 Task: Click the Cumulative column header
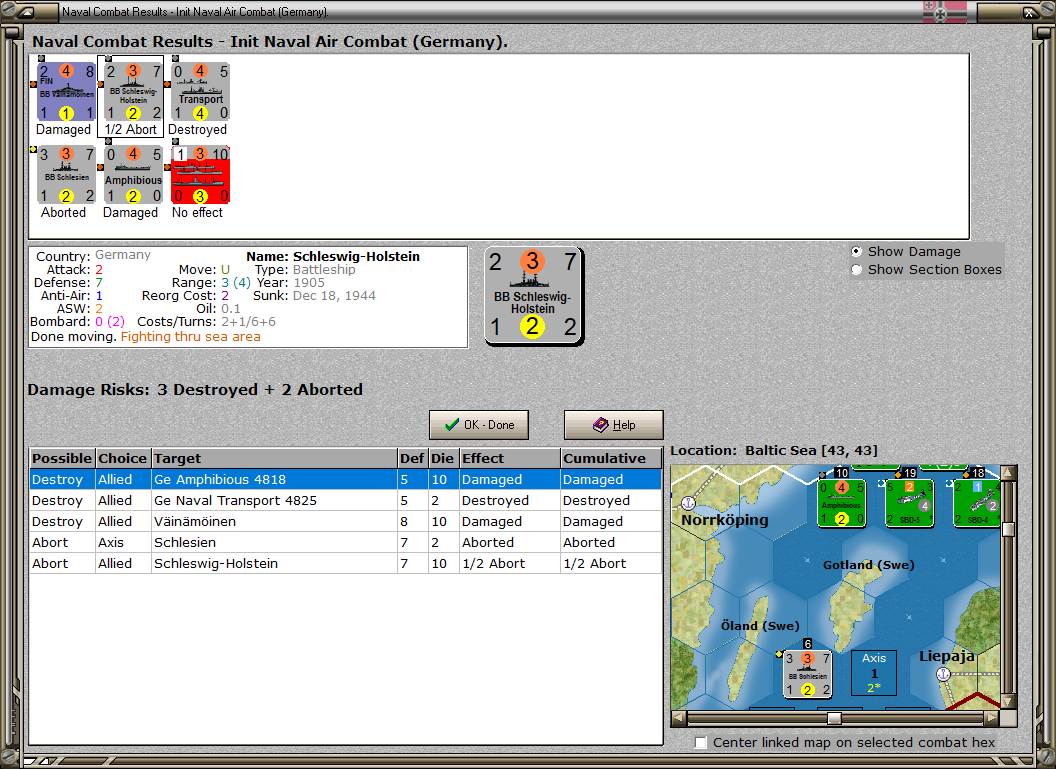coord(611,458)
